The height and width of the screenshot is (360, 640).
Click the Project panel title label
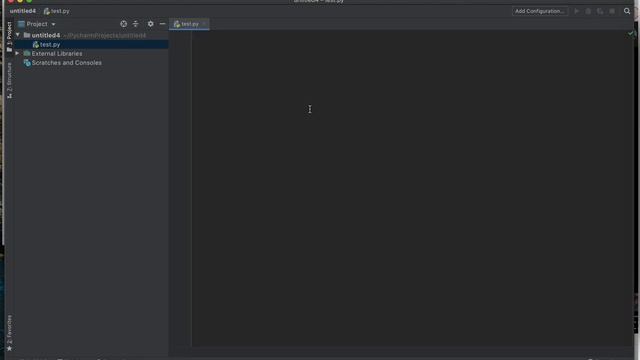click(x=37, y=24)
